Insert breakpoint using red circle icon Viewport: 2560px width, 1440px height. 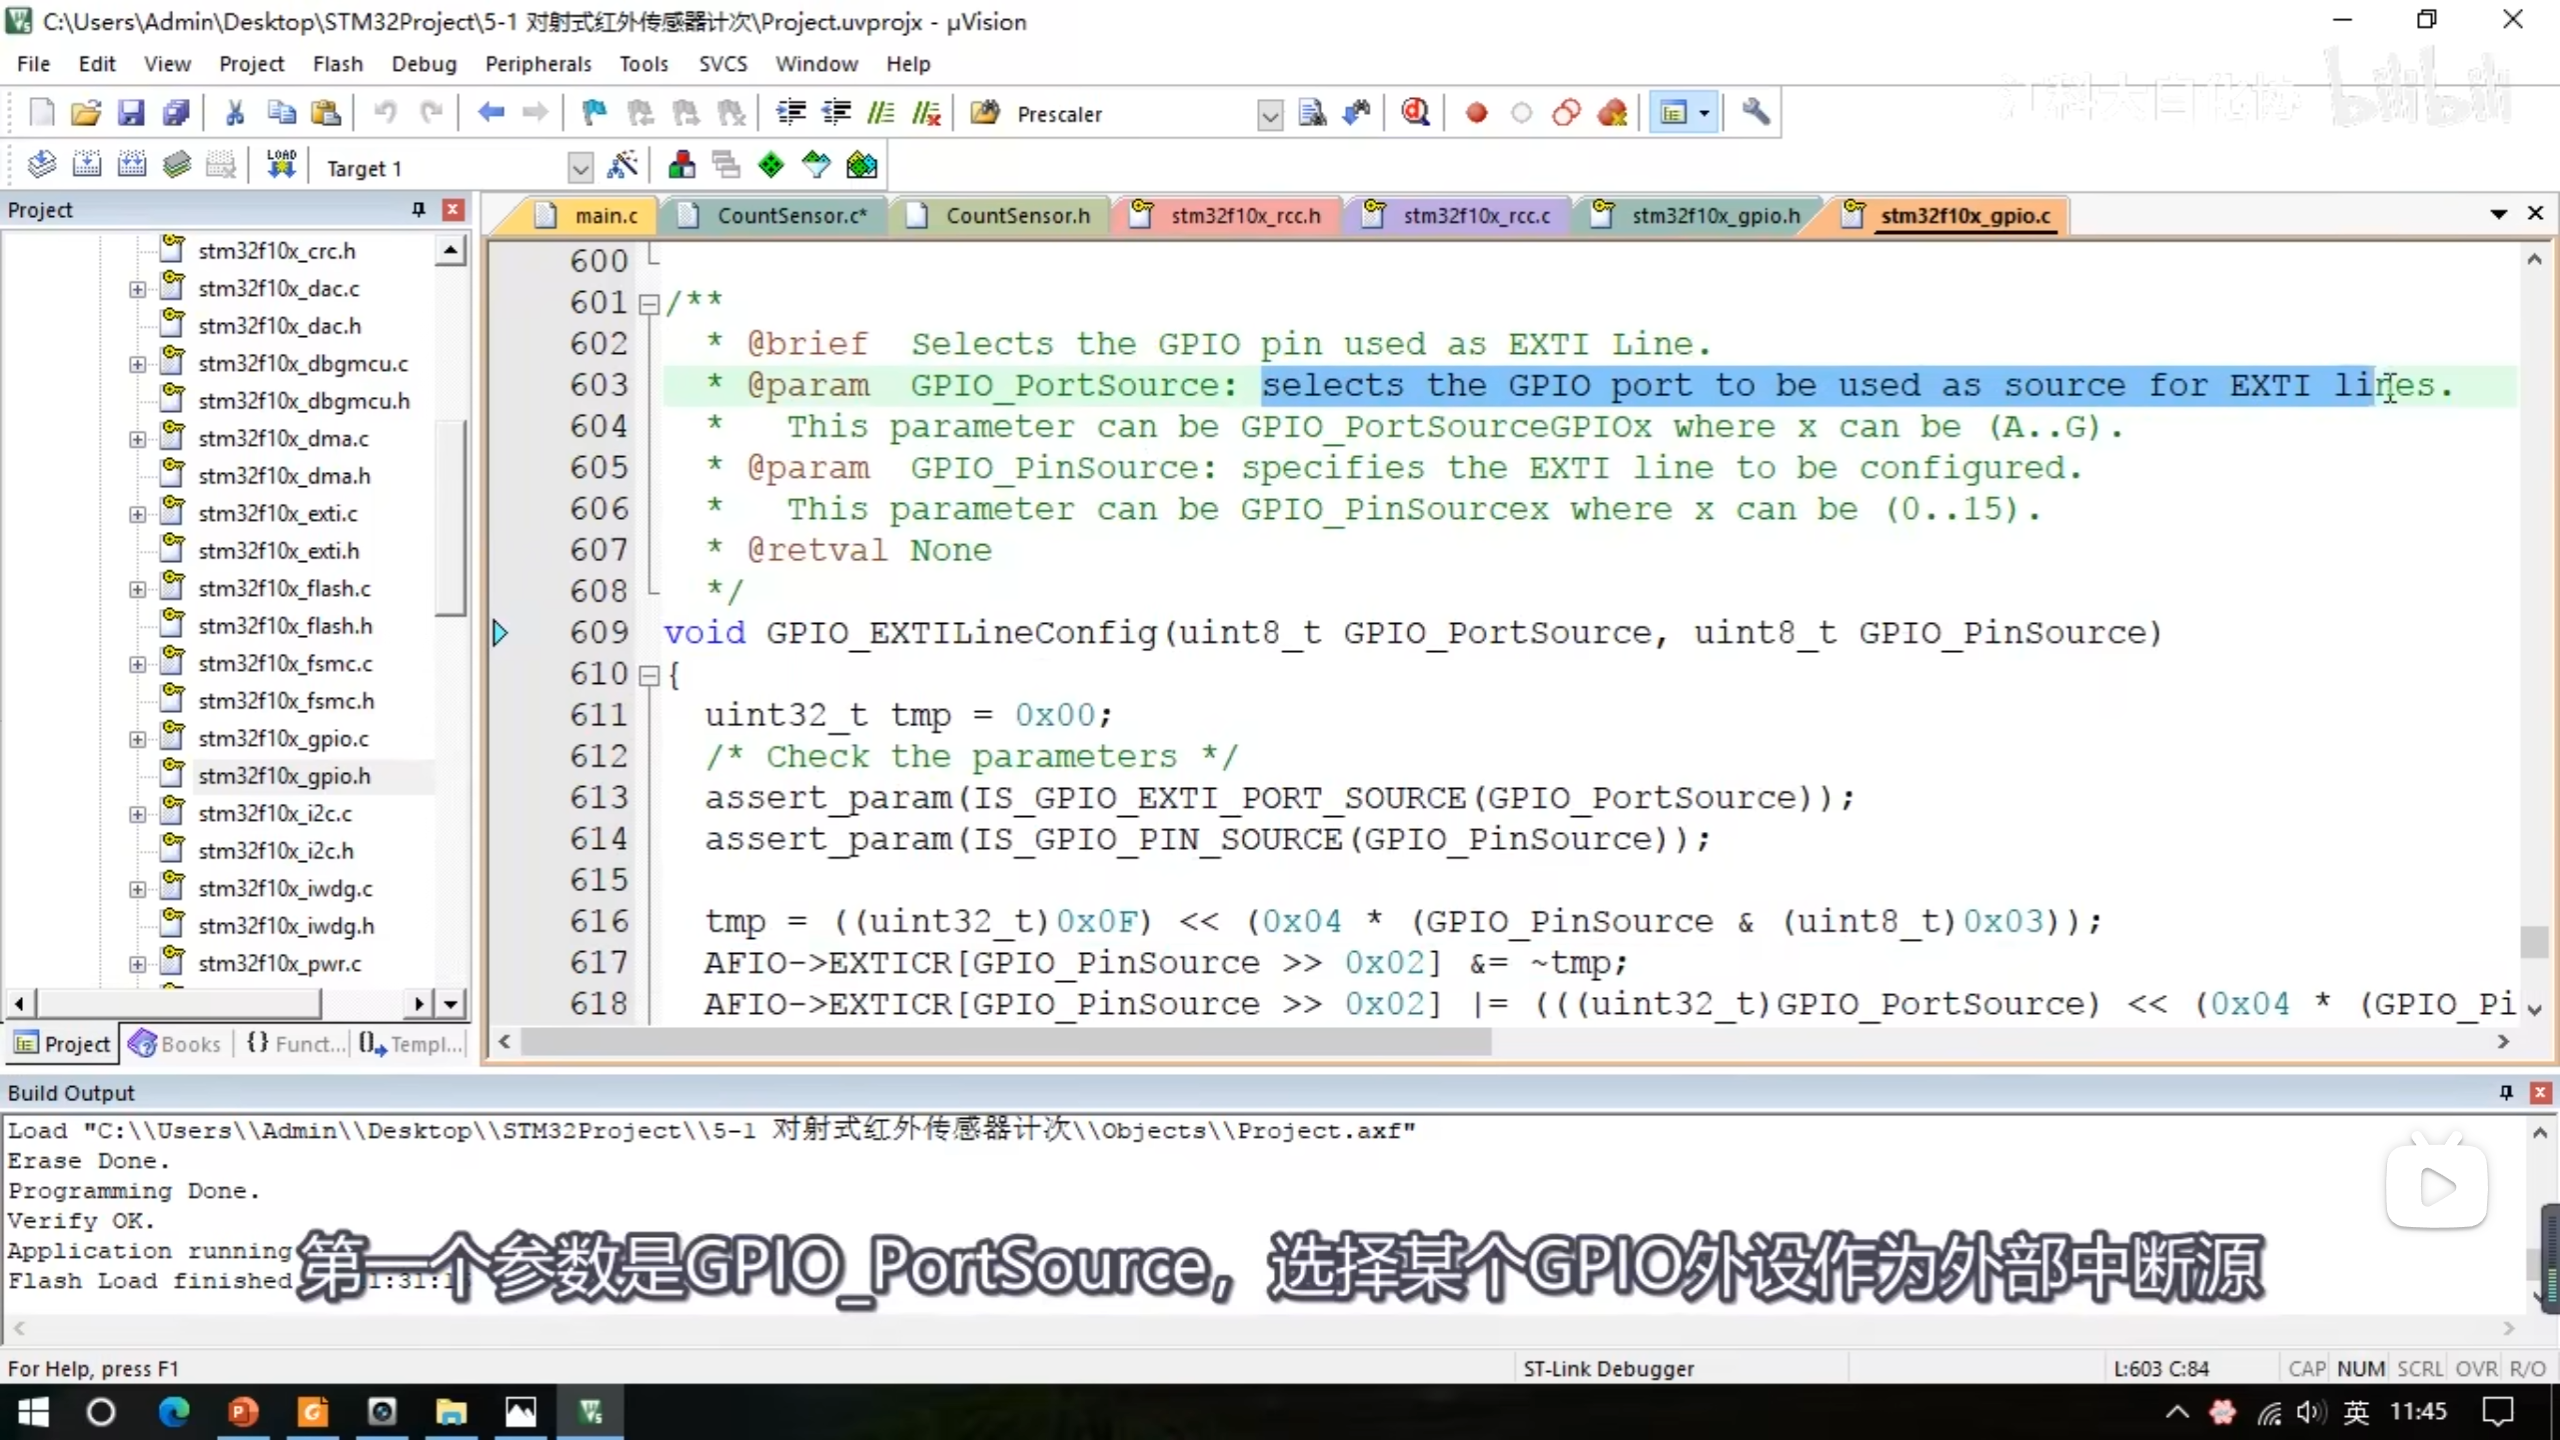coord(1476,113)
